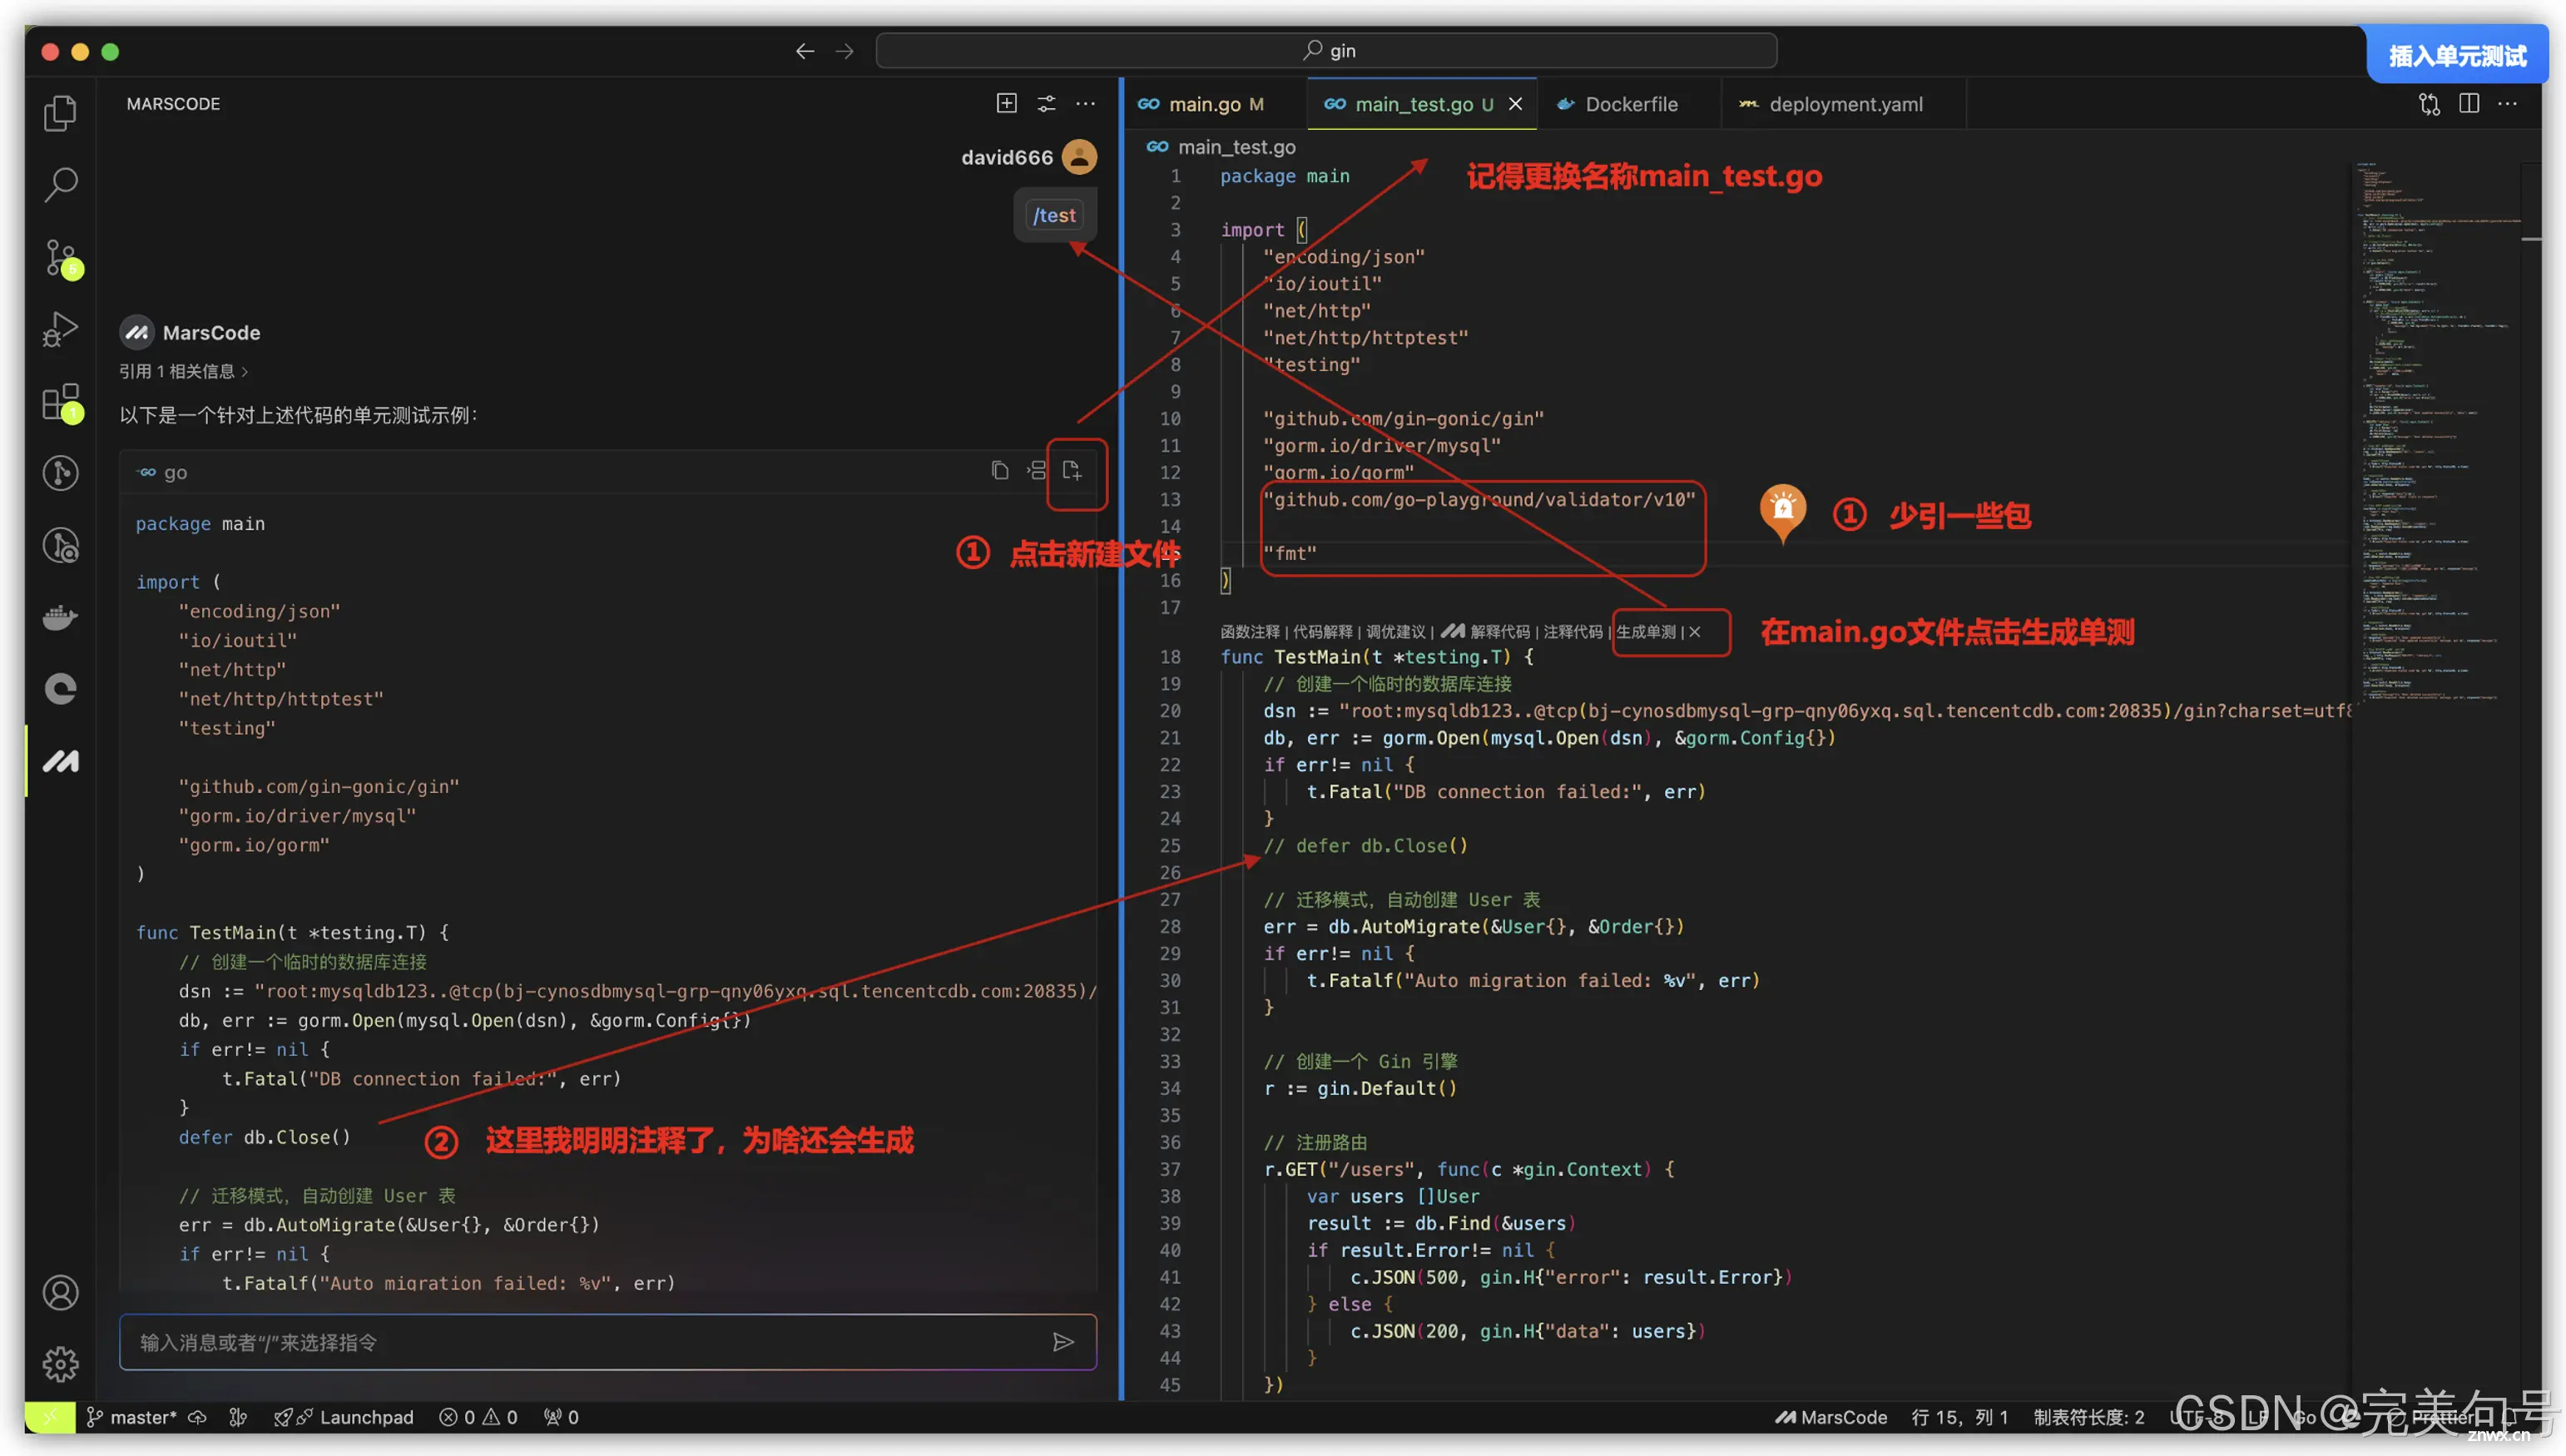
Task: Dismiss the code lens bar with X
Action: point(1695,632)
